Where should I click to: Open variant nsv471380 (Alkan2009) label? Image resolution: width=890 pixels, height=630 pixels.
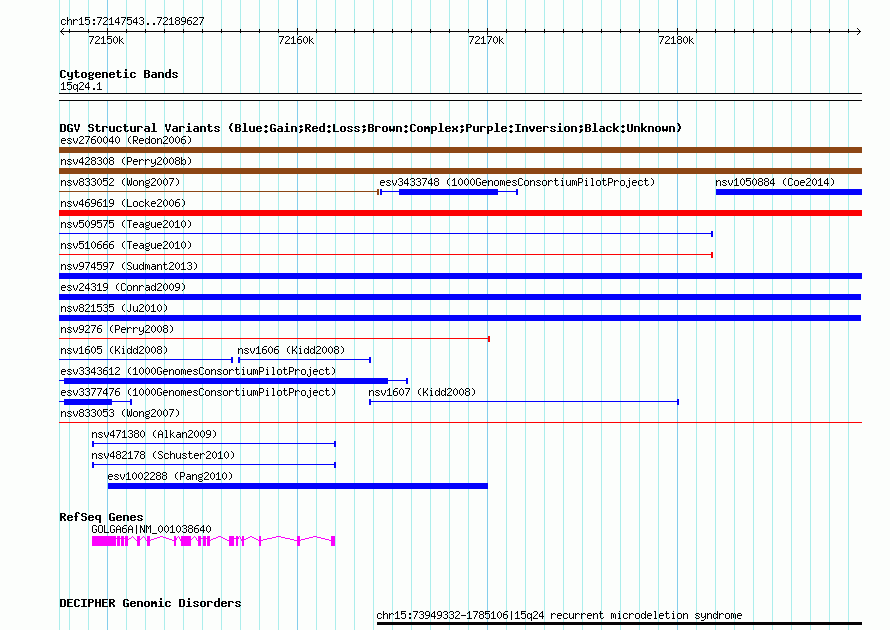(x=154, y=434)
